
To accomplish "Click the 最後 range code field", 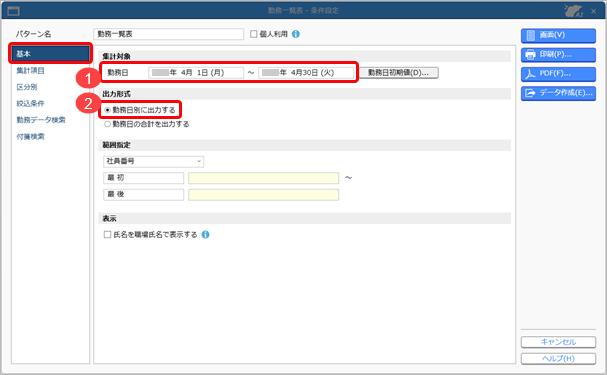I will pos(143,194).
